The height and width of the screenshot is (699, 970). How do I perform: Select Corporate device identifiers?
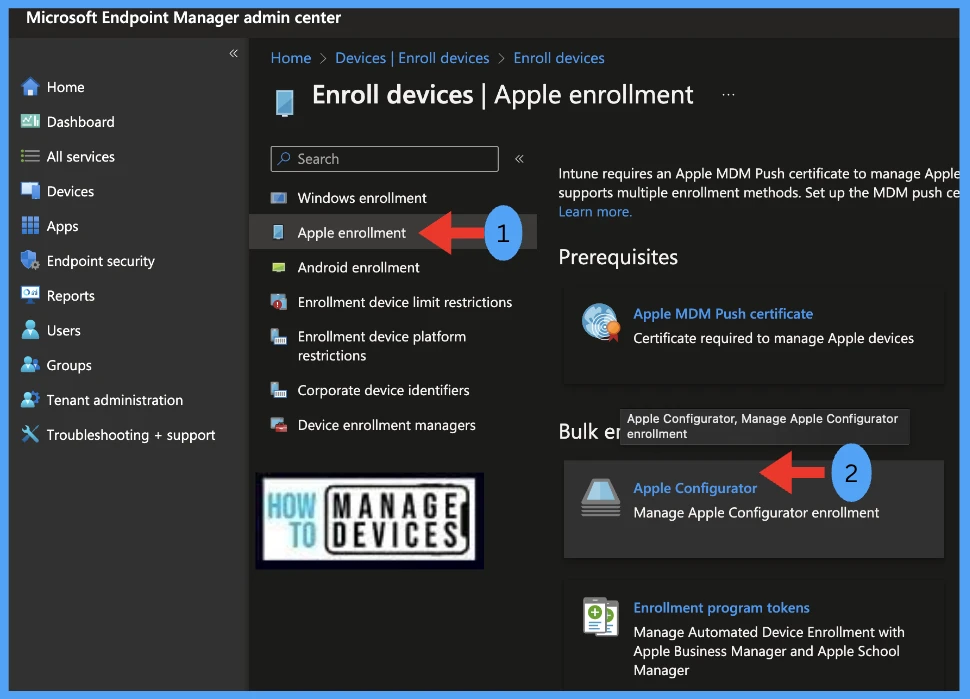coord(384,390)
